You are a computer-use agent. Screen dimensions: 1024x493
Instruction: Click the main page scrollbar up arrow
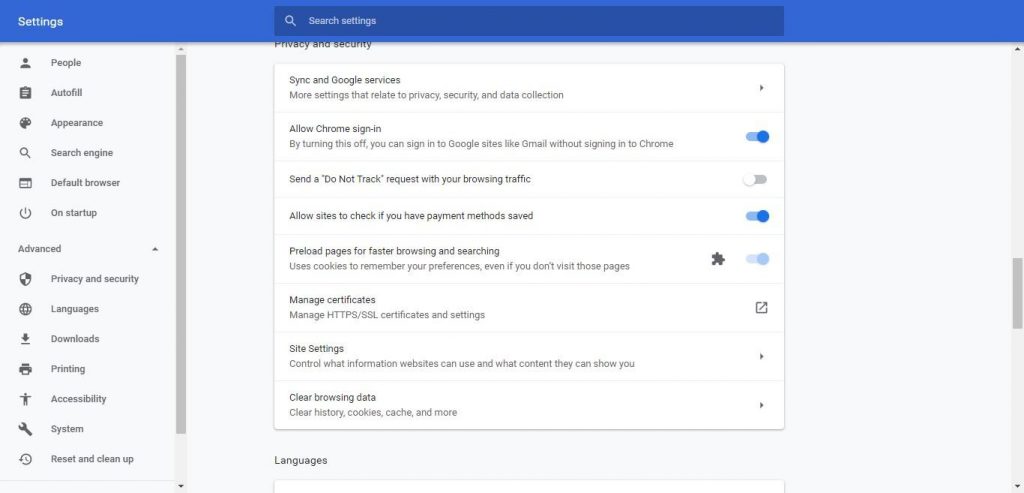[x=1017, y=49]
